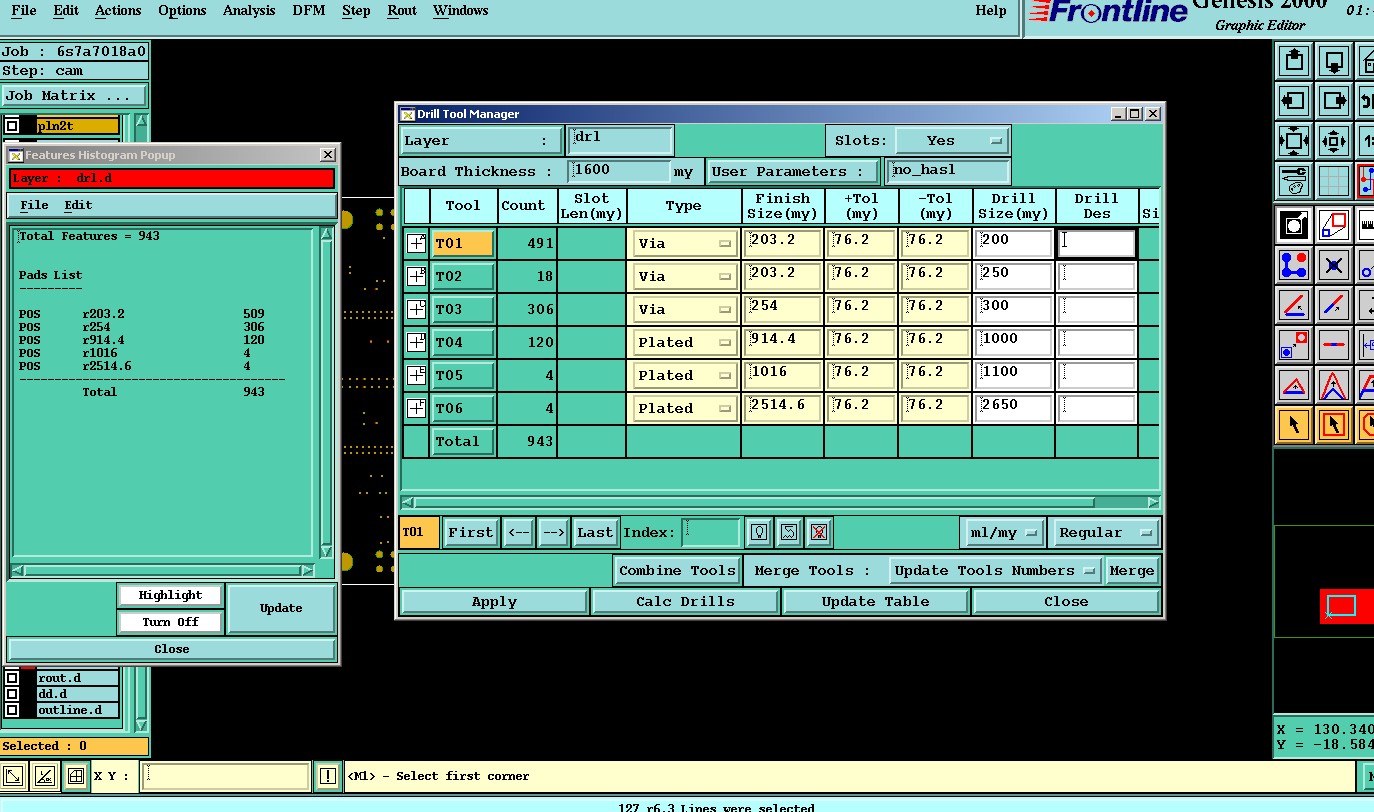Viewport: 1374px width, 812px height.
Task: Click the zoom out expand icon
Action: [x=1294, y=141]
